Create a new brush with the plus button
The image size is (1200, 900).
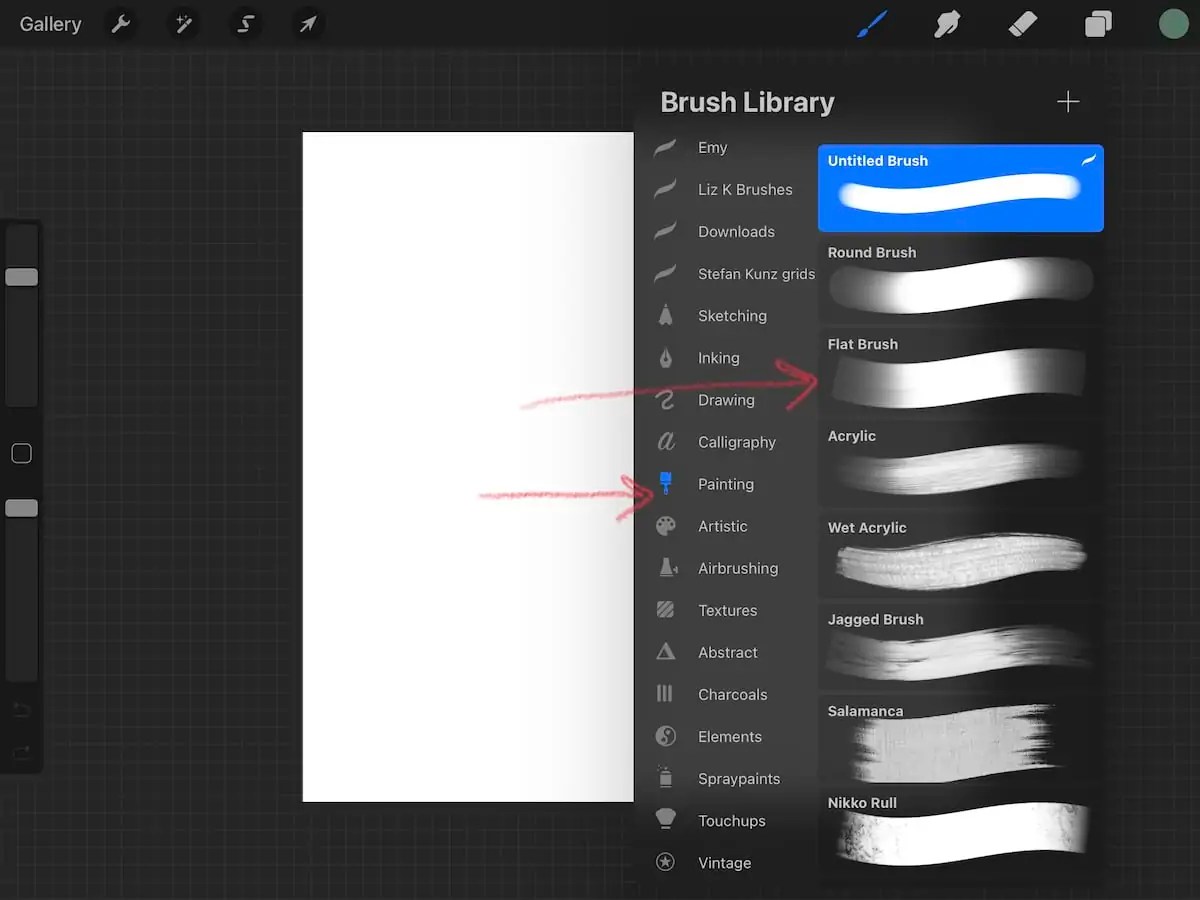pos(1068,101)
